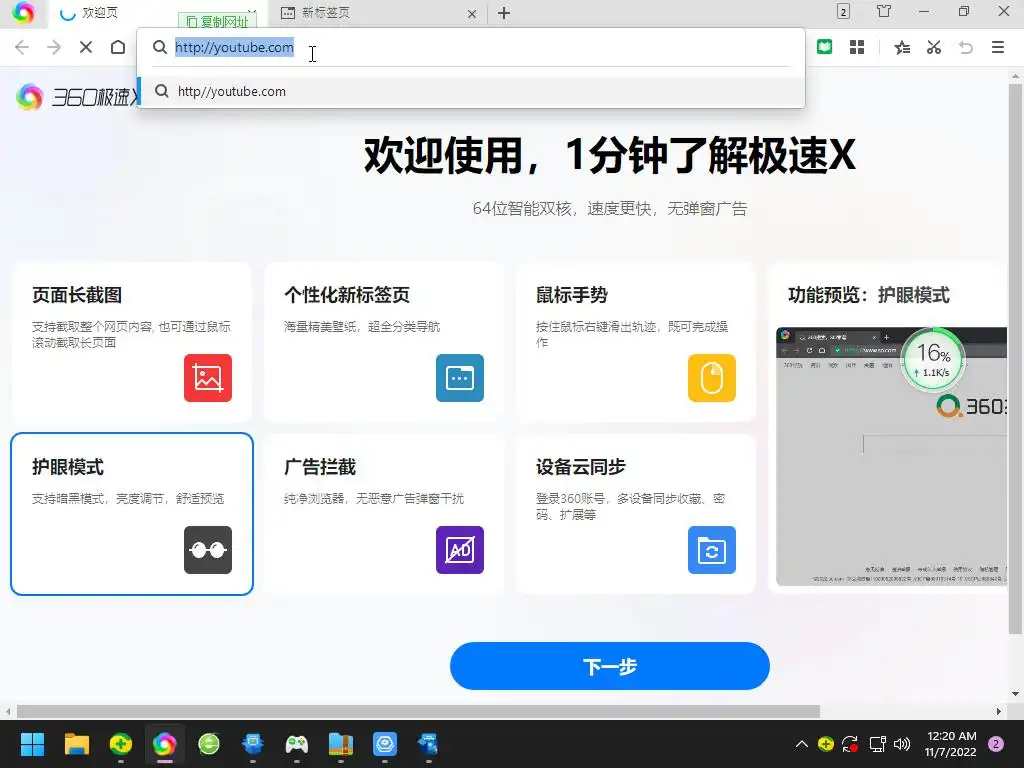
Task: Open the Windows Start menu
Action: point(32,744)
